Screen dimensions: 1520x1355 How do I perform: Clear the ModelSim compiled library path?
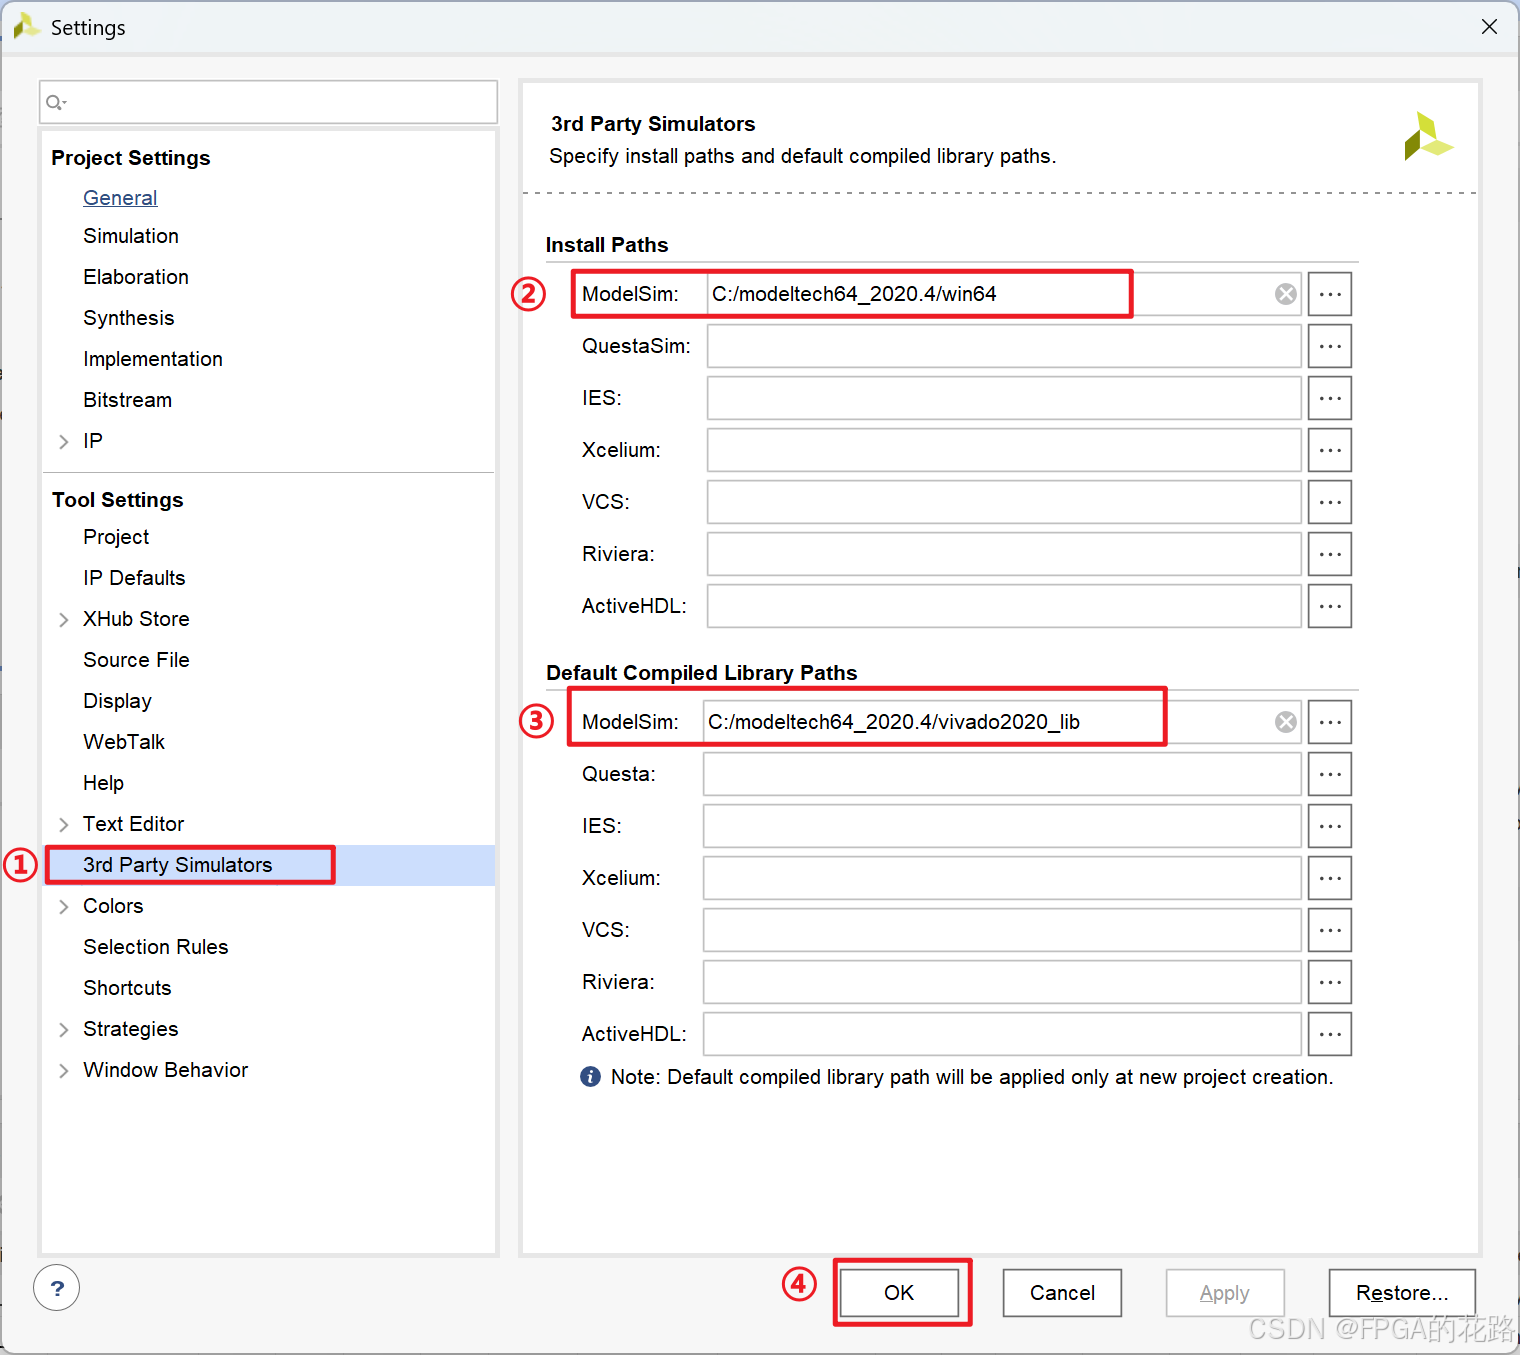coord(1286,722)
